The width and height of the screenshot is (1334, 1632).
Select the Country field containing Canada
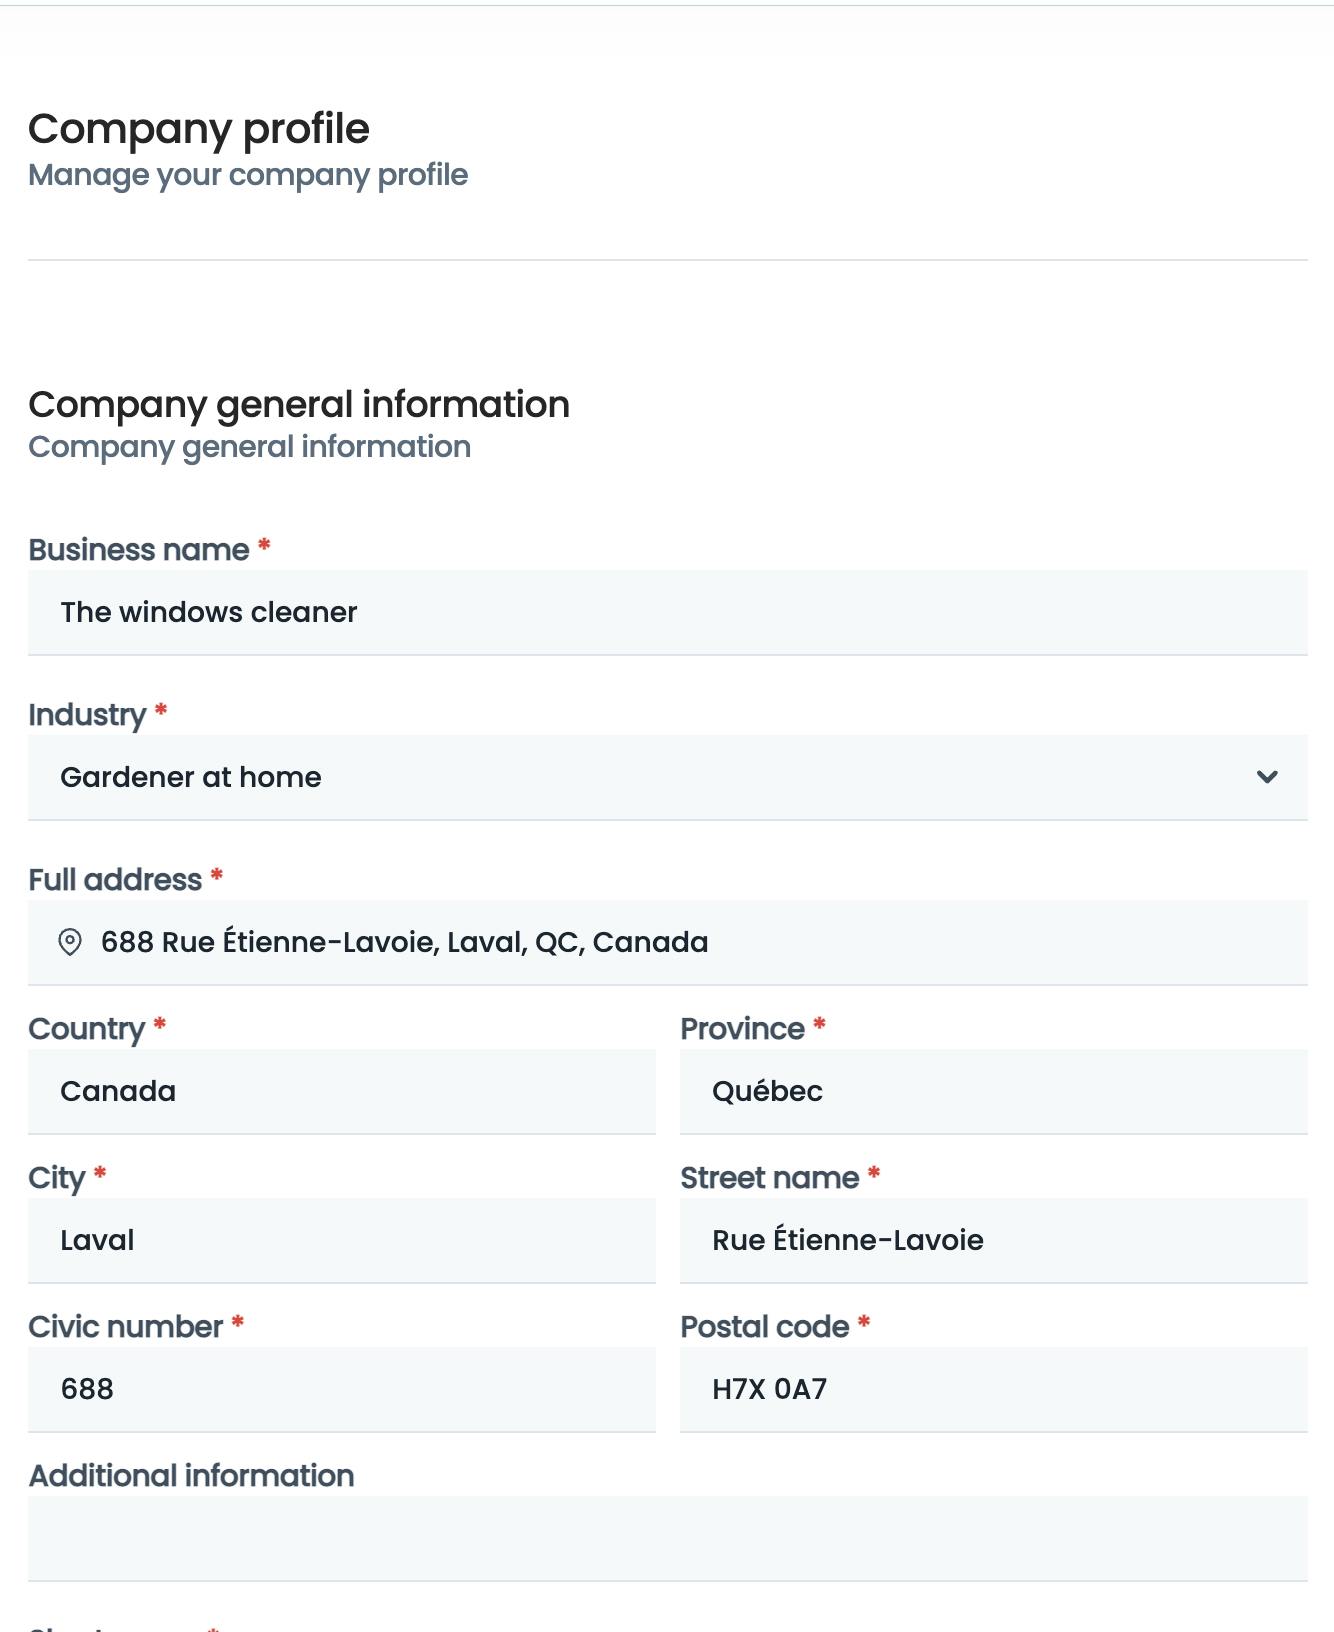[342, 1091]
